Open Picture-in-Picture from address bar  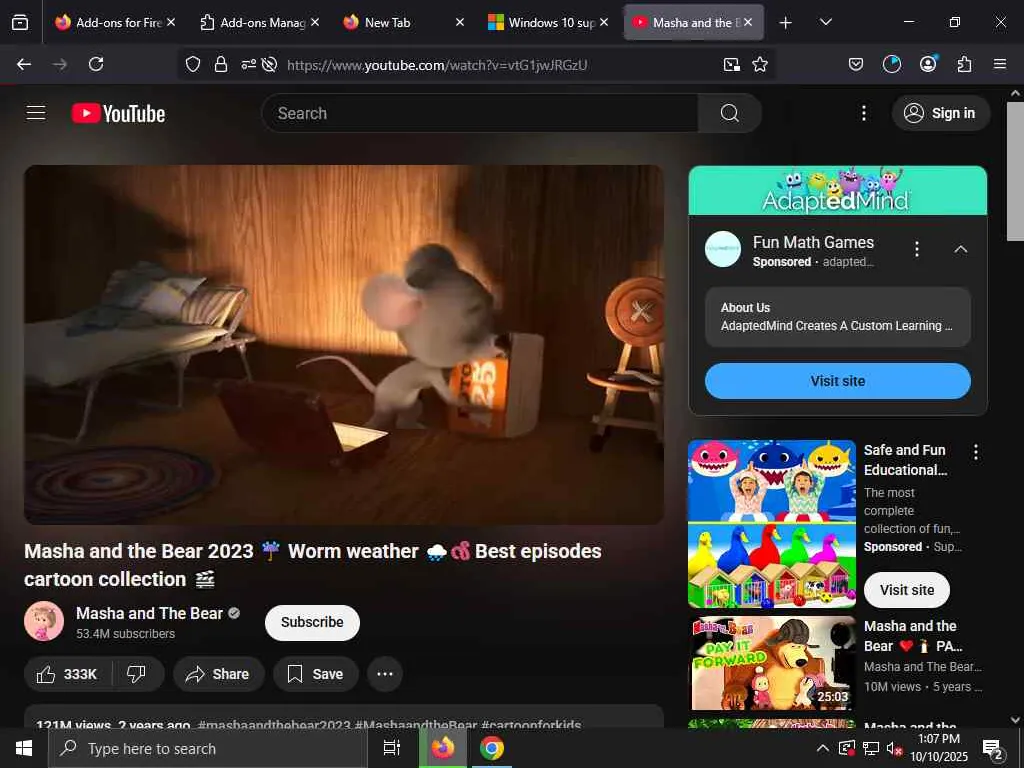pos(731,64)
